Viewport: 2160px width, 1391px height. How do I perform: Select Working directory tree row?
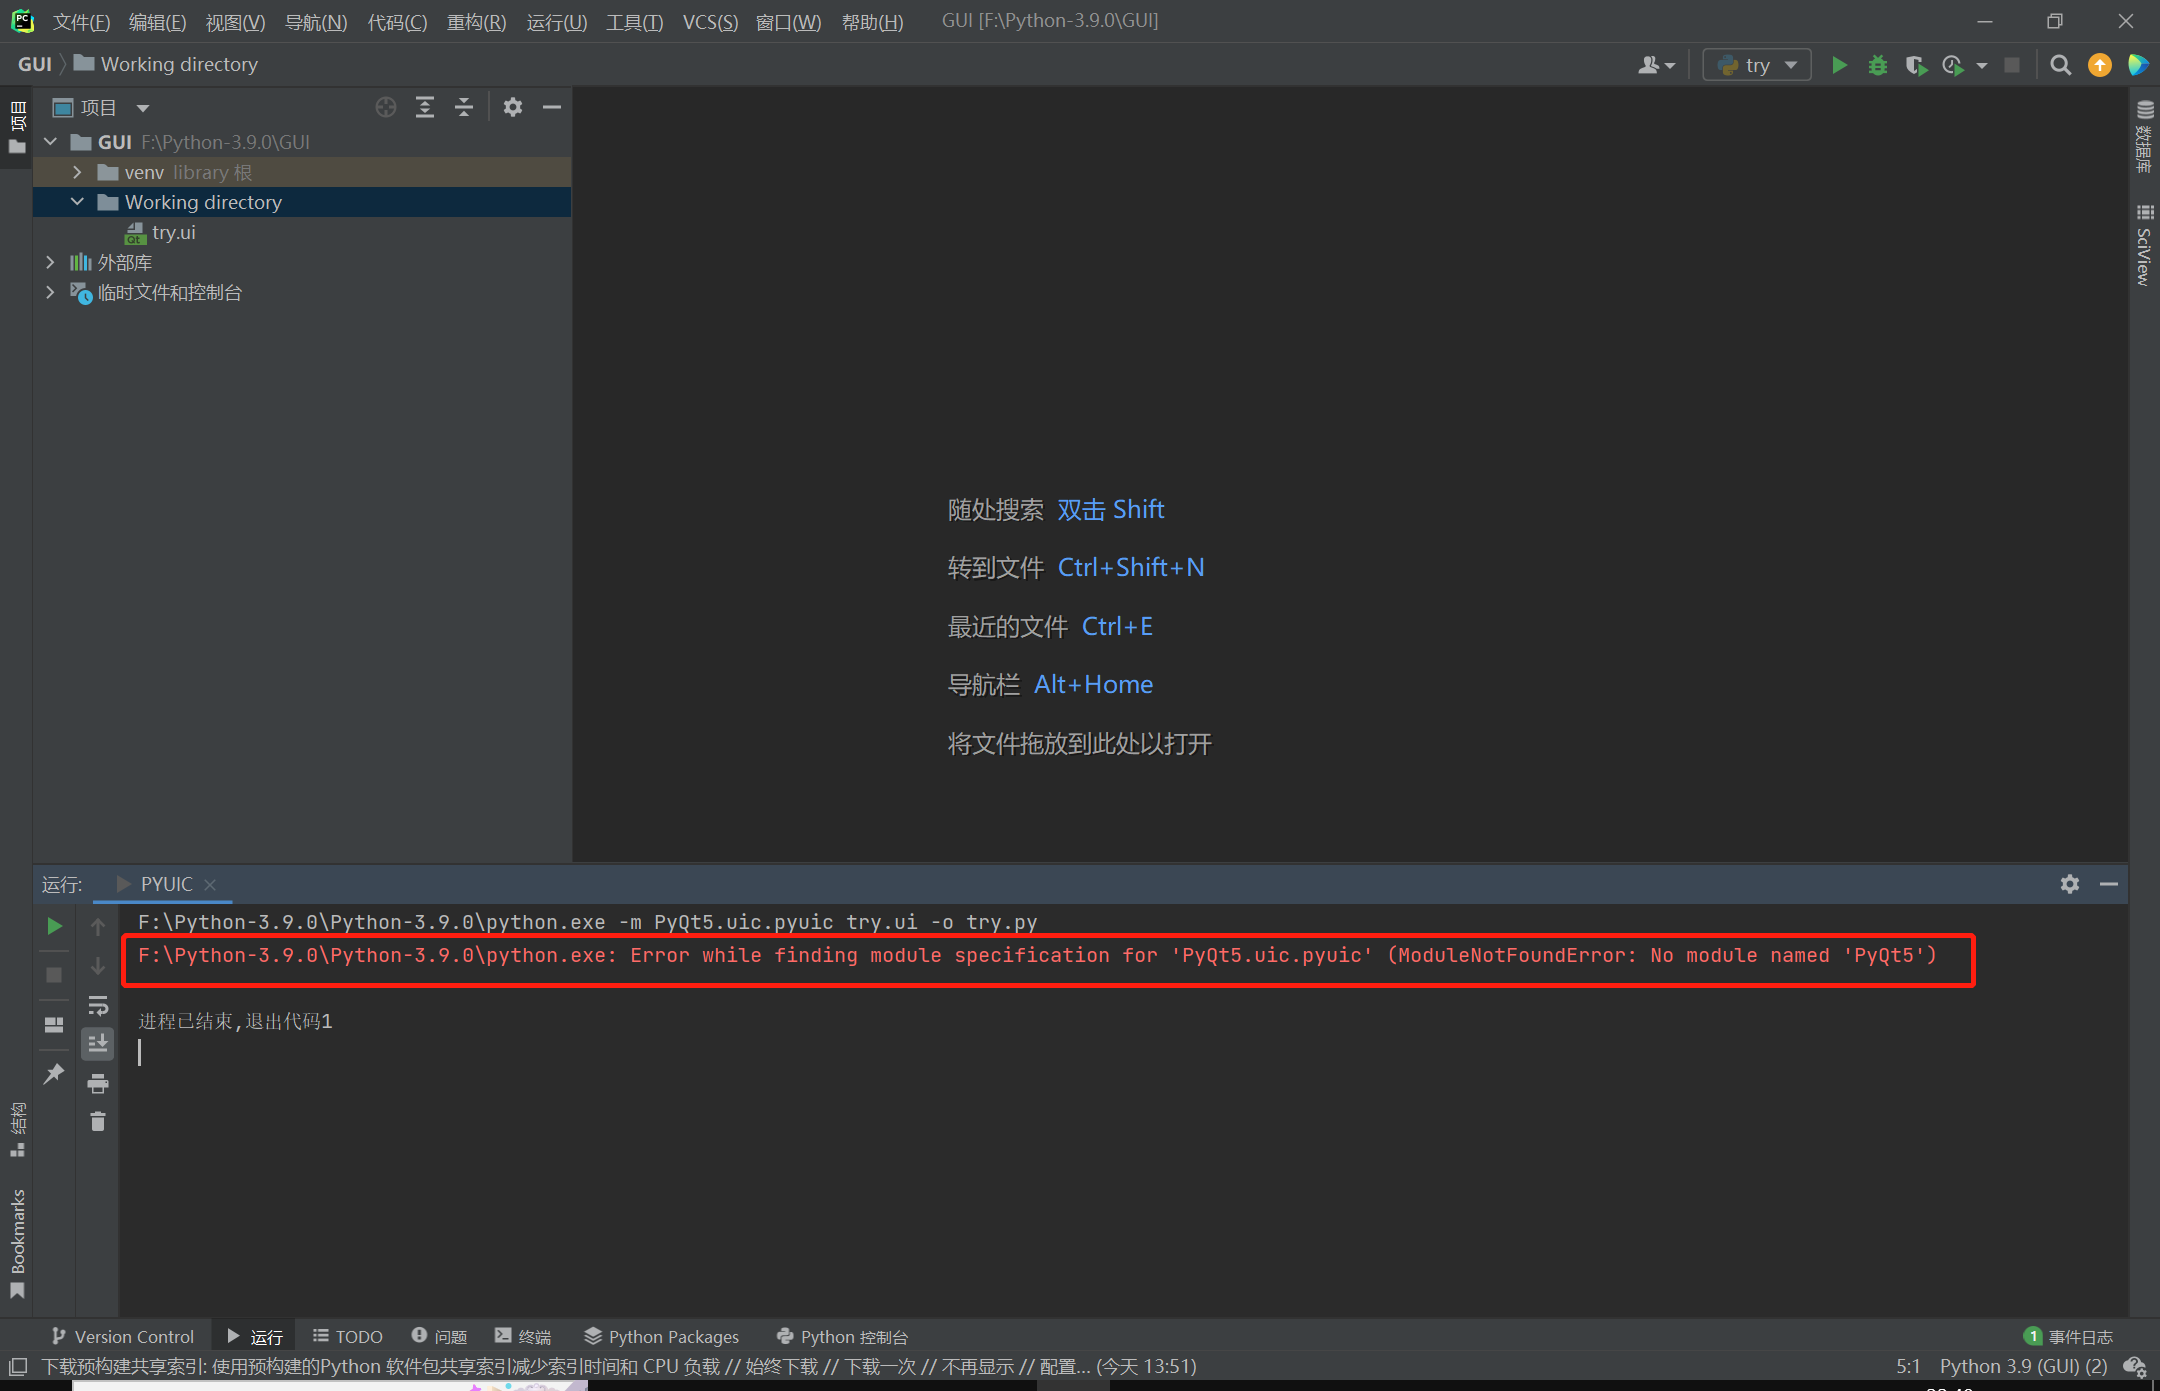click(x=303, y=202)
